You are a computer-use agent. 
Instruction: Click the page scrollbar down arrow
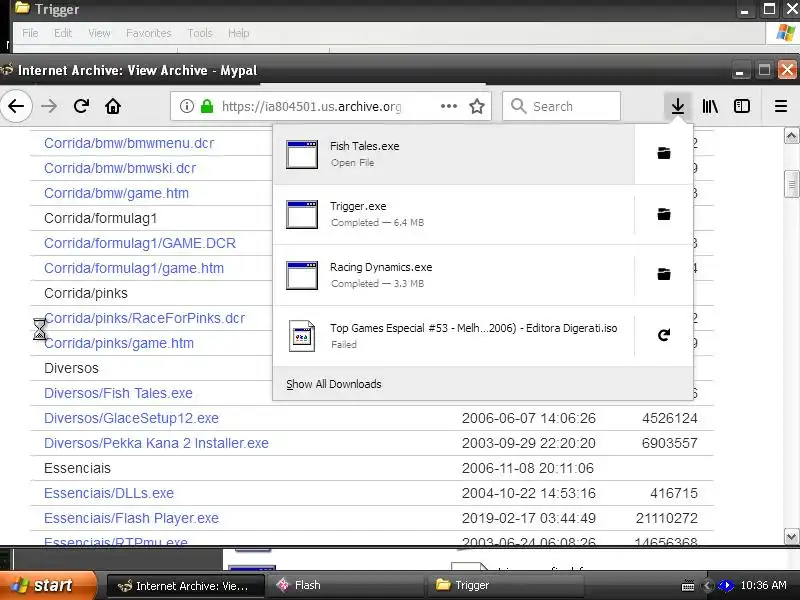(x=791, y=537)
